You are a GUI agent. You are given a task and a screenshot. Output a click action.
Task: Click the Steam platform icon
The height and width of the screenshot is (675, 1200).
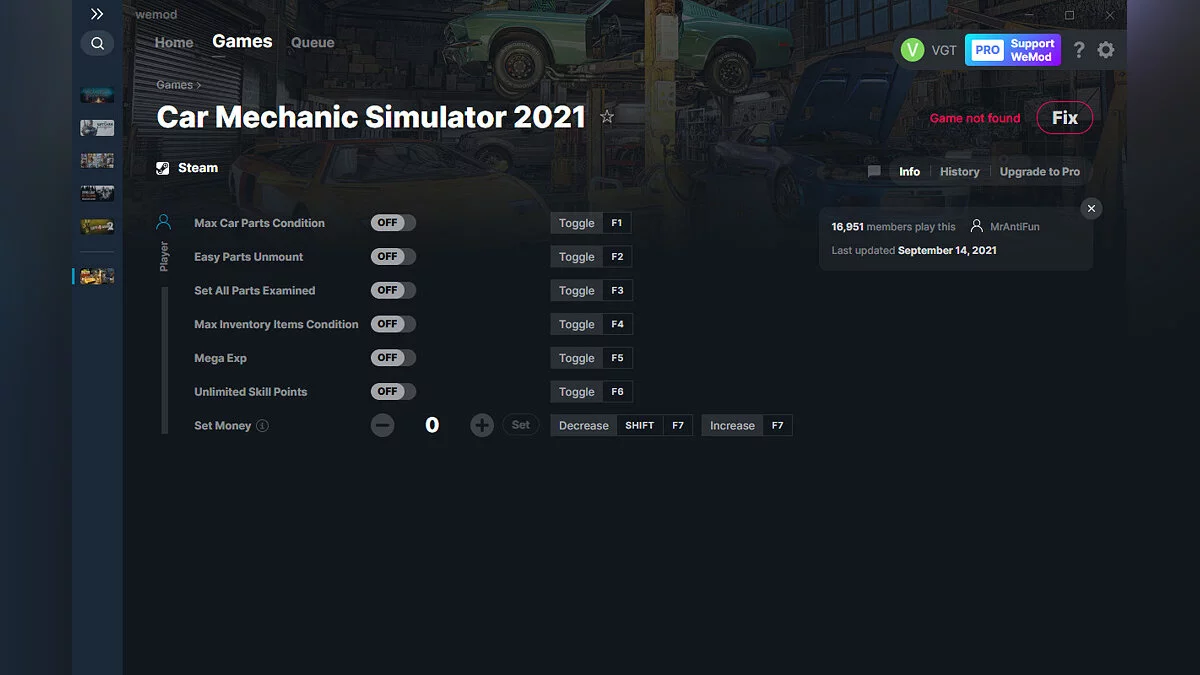click(x=162, y=167)
